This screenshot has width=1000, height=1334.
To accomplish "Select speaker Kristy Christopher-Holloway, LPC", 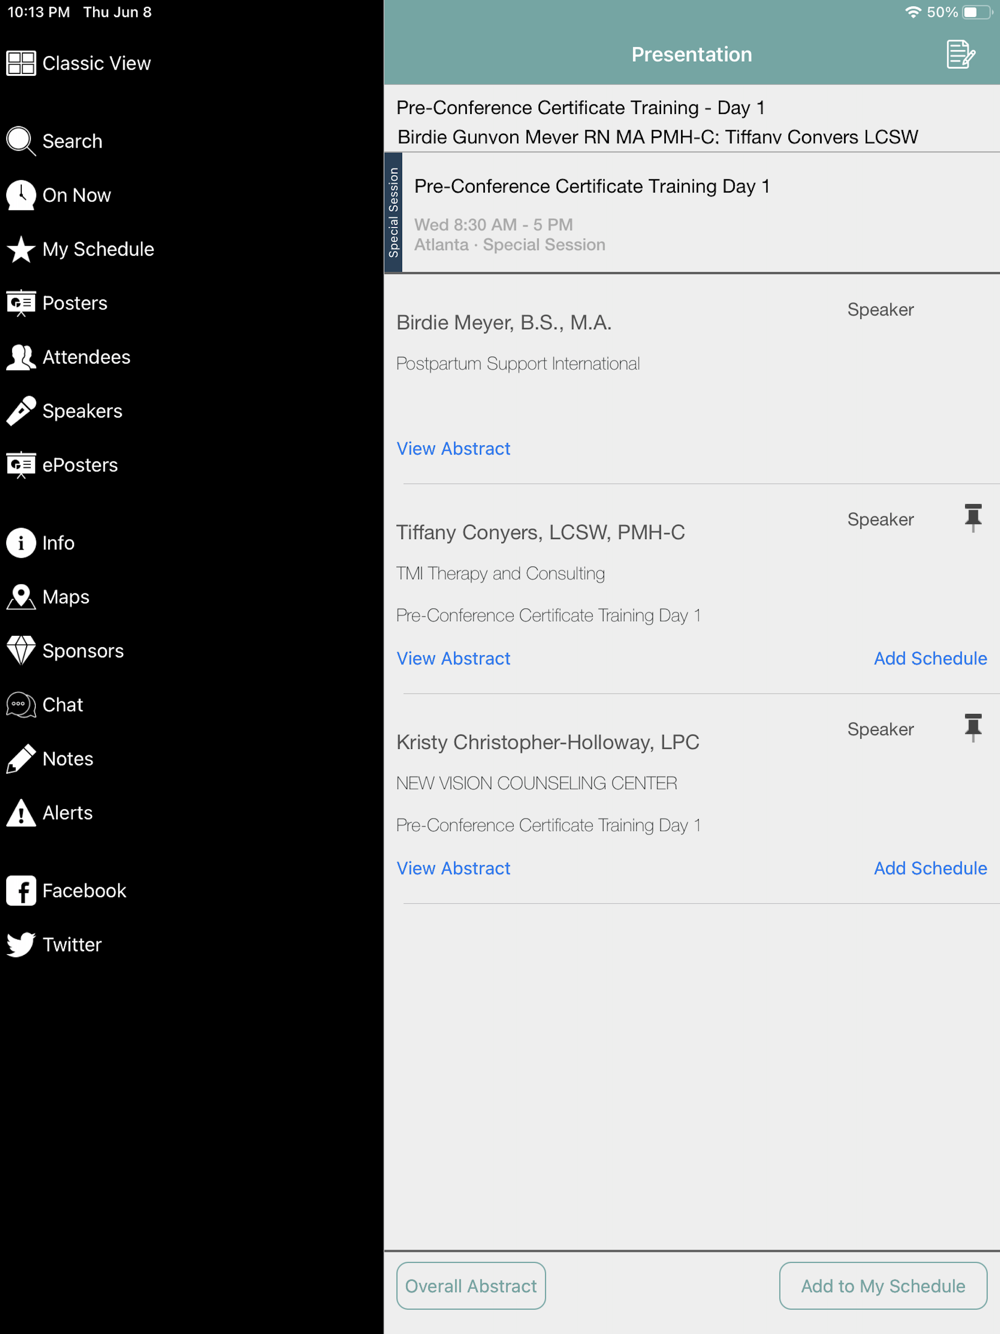I will tap(548, 743).
